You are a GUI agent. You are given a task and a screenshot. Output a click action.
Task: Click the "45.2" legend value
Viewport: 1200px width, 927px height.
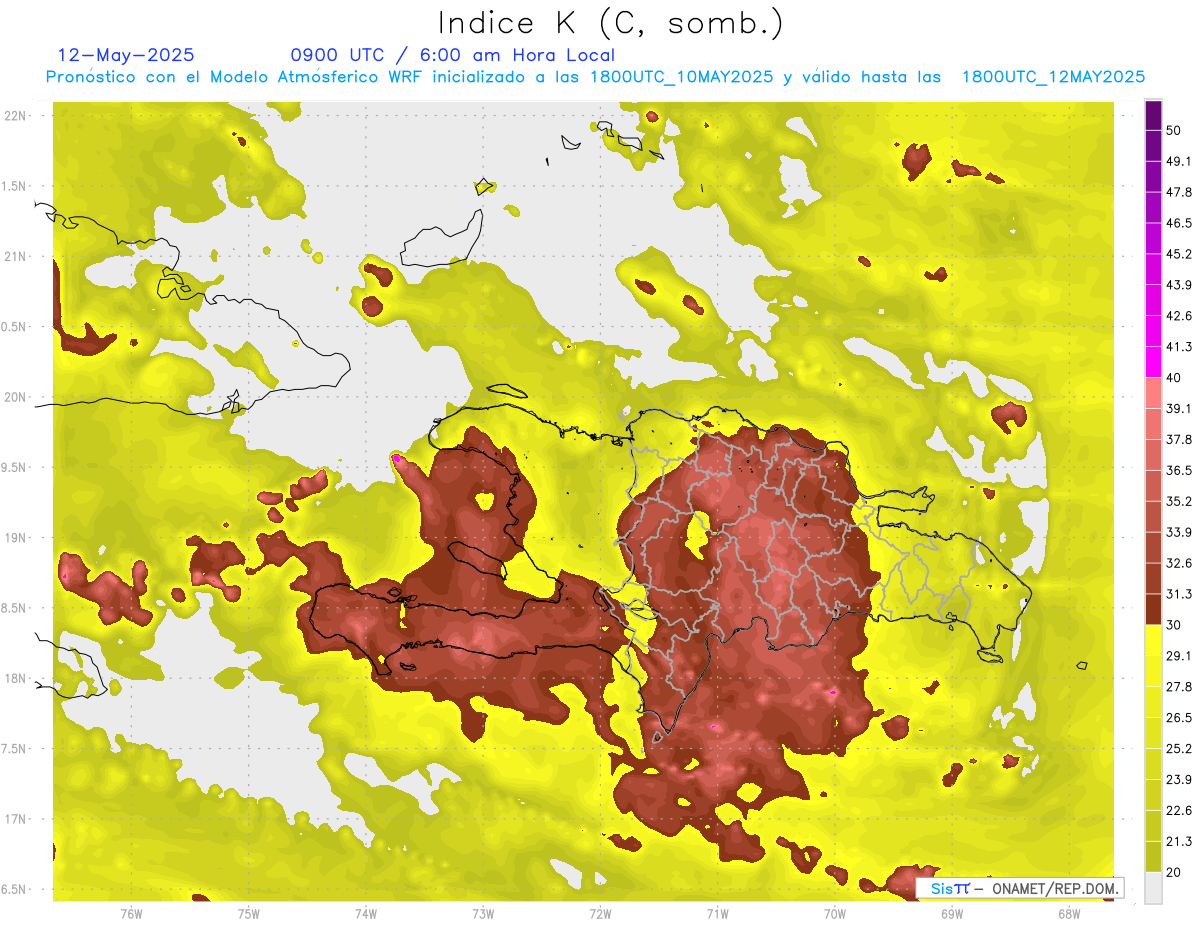click(x=1178, y=254)
